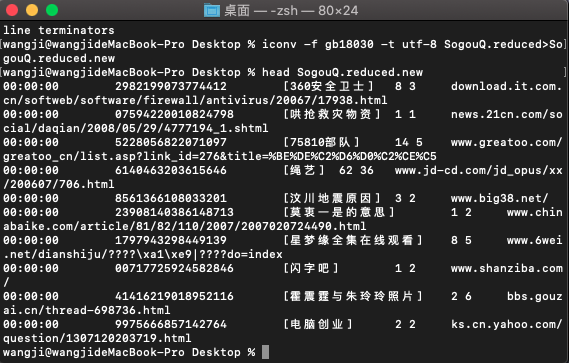Click 'gb18030' encoding argument
This screenshot has width=569, height=363.
(x=349, y=44)
